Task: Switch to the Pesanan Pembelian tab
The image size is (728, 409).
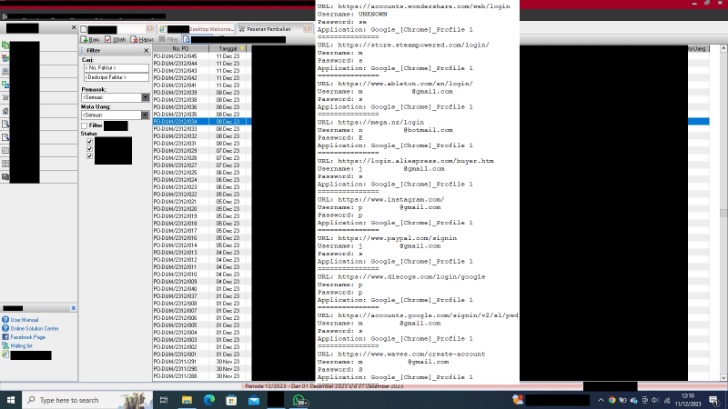Action: pos(268,29)
